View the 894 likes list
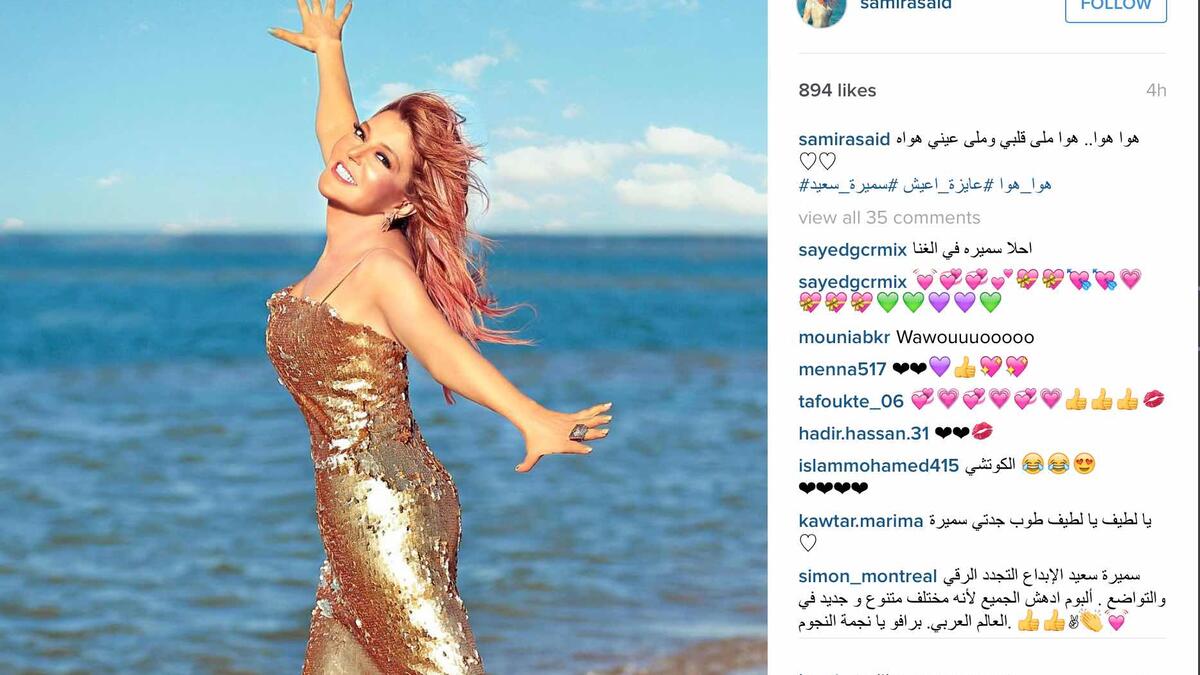The image size is (1200, 675). pyautogui.click(x=837, y=90)
